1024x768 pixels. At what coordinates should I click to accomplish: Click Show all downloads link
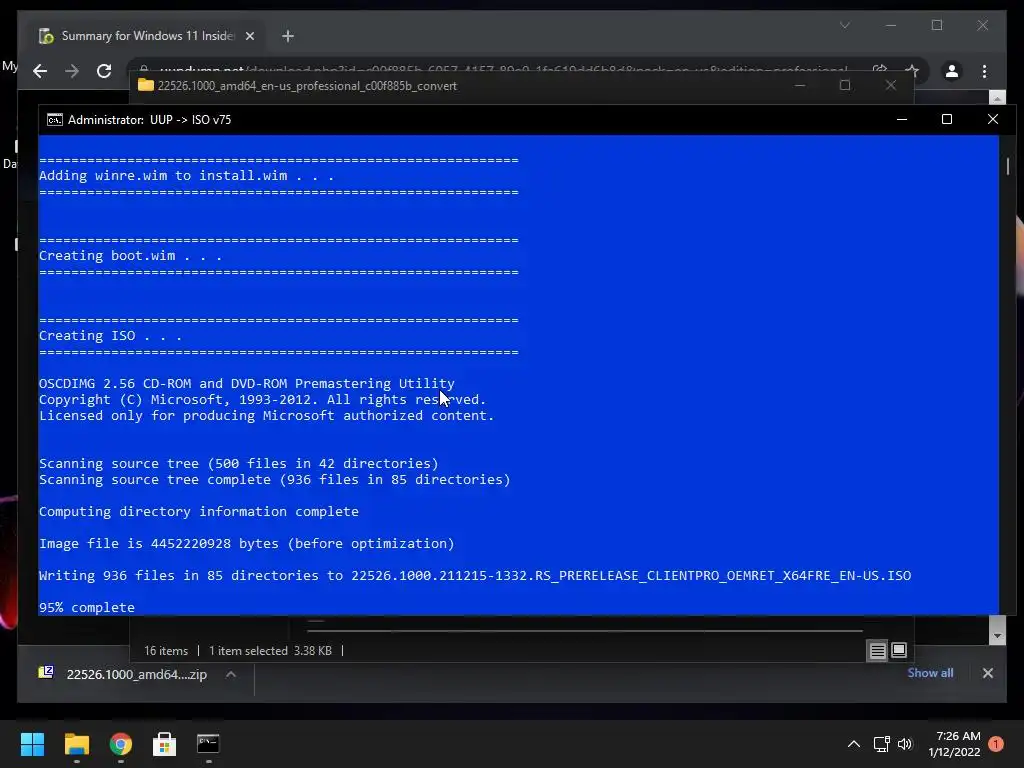[930, 673]
